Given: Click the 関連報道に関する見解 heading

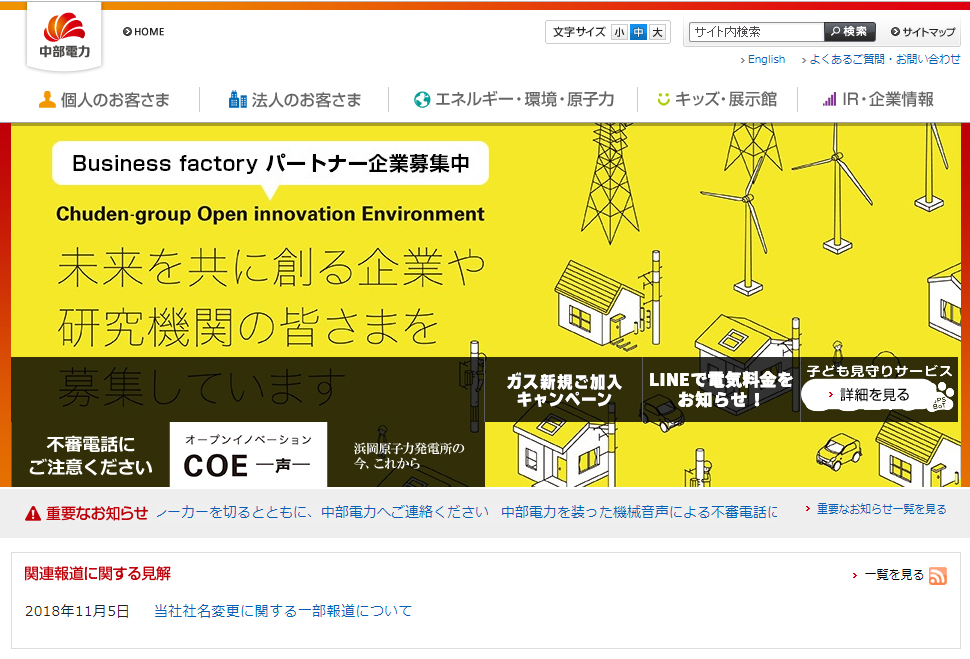Looking at the screenshot, I should click(98, 574).
